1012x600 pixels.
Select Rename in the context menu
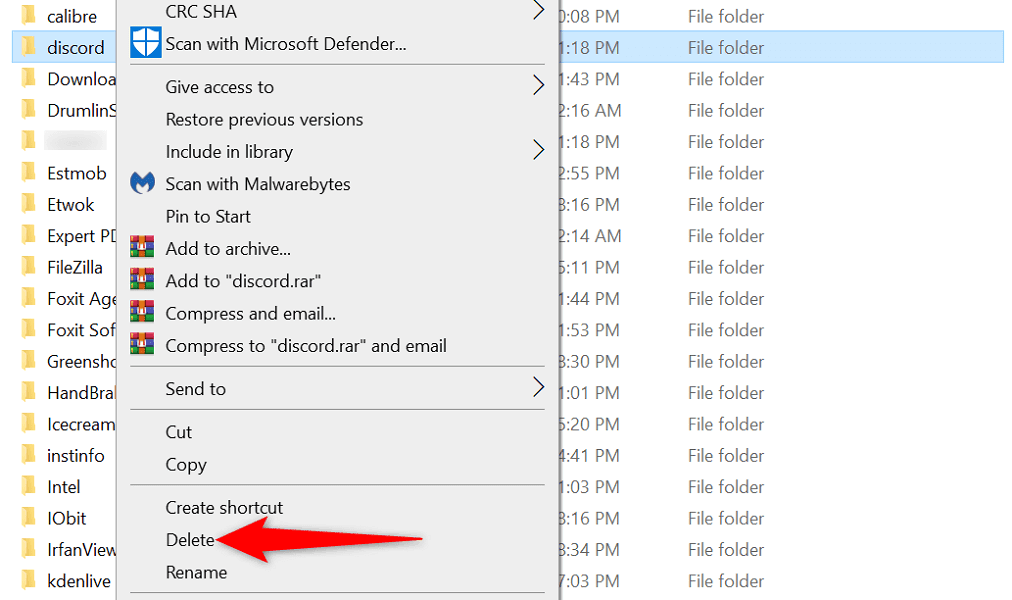coord(196,572)
